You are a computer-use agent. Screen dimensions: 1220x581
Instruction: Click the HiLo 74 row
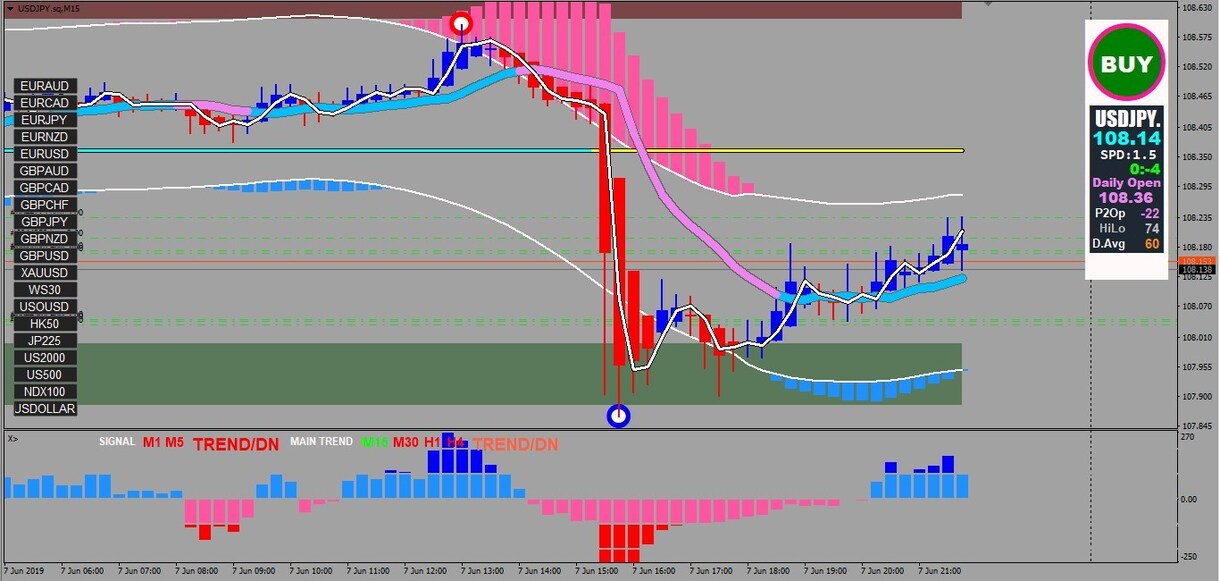(1127, 228)
